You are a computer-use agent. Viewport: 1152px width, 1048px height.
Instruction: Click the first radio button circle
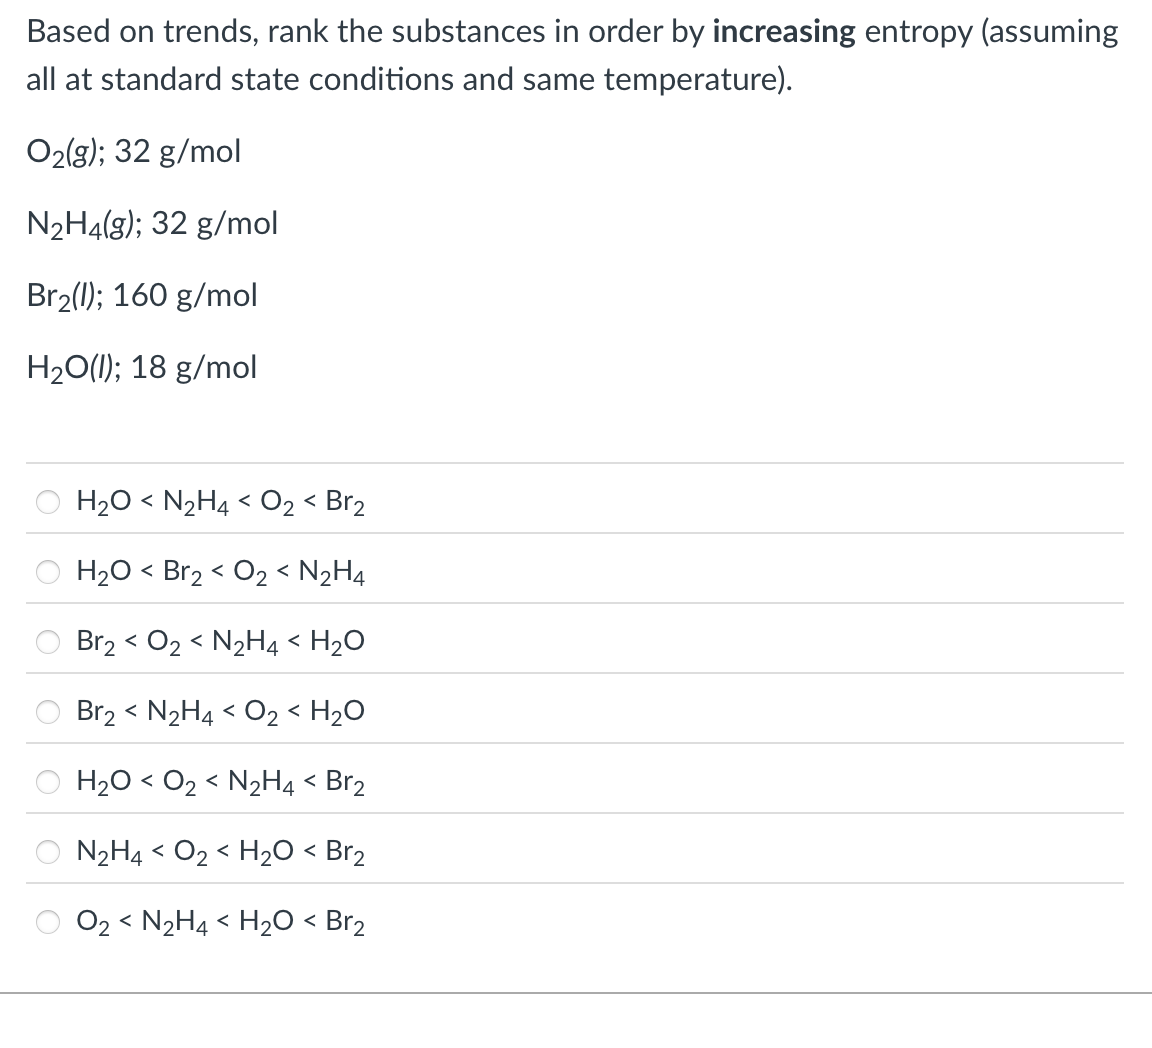coord(48,502)
